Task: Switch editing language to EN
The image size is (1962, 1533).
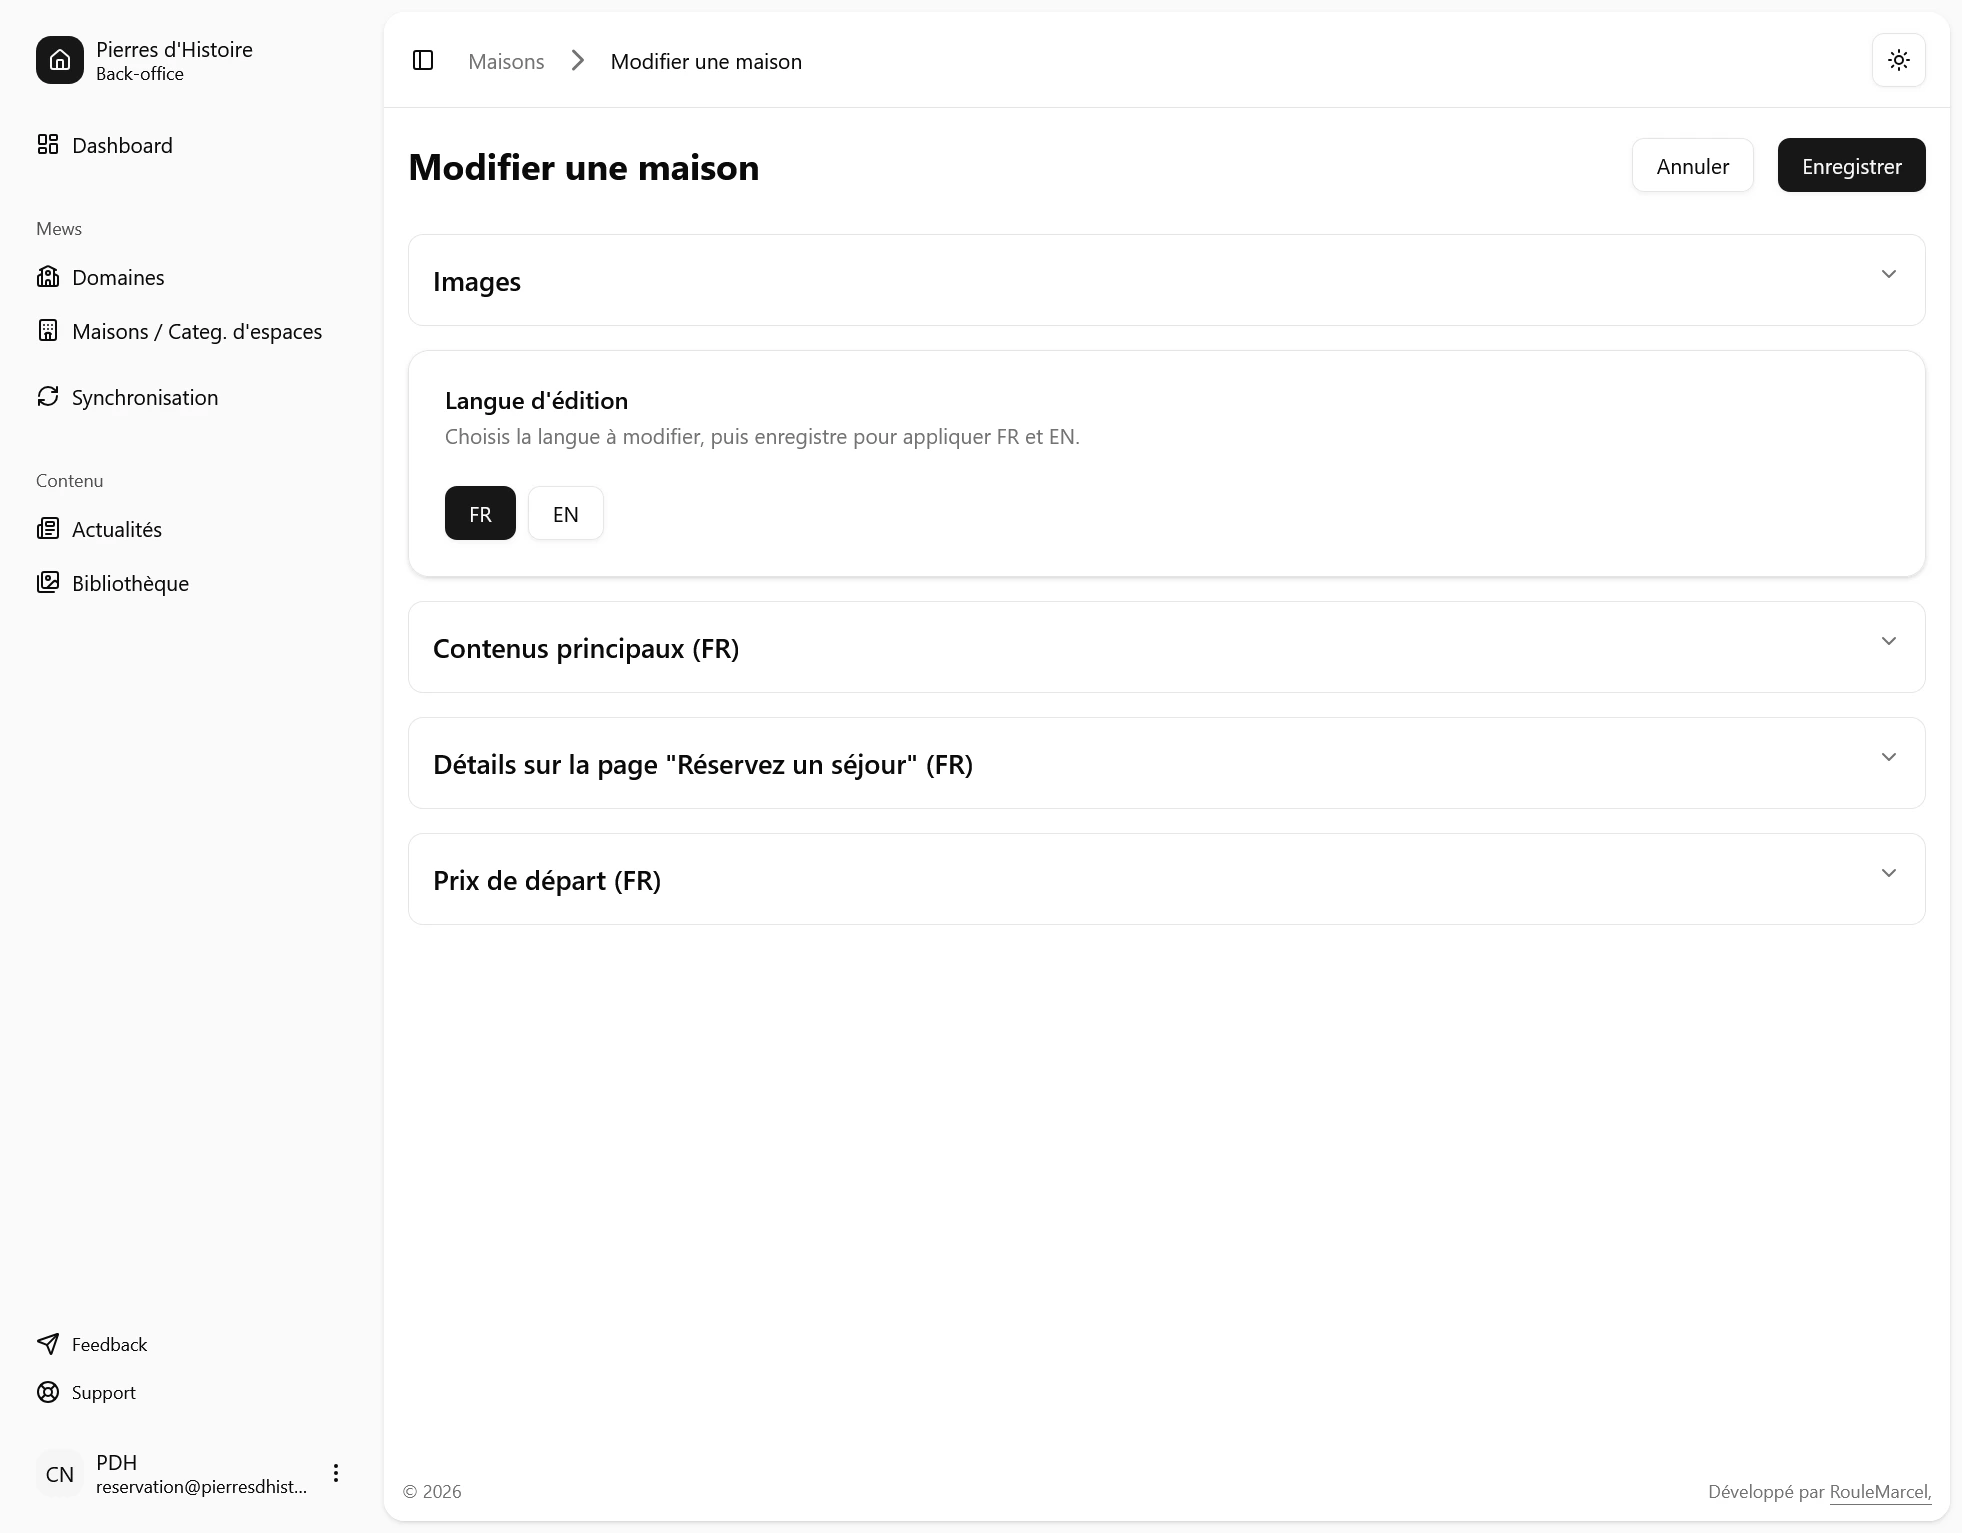Action: (x=565, y=513)
